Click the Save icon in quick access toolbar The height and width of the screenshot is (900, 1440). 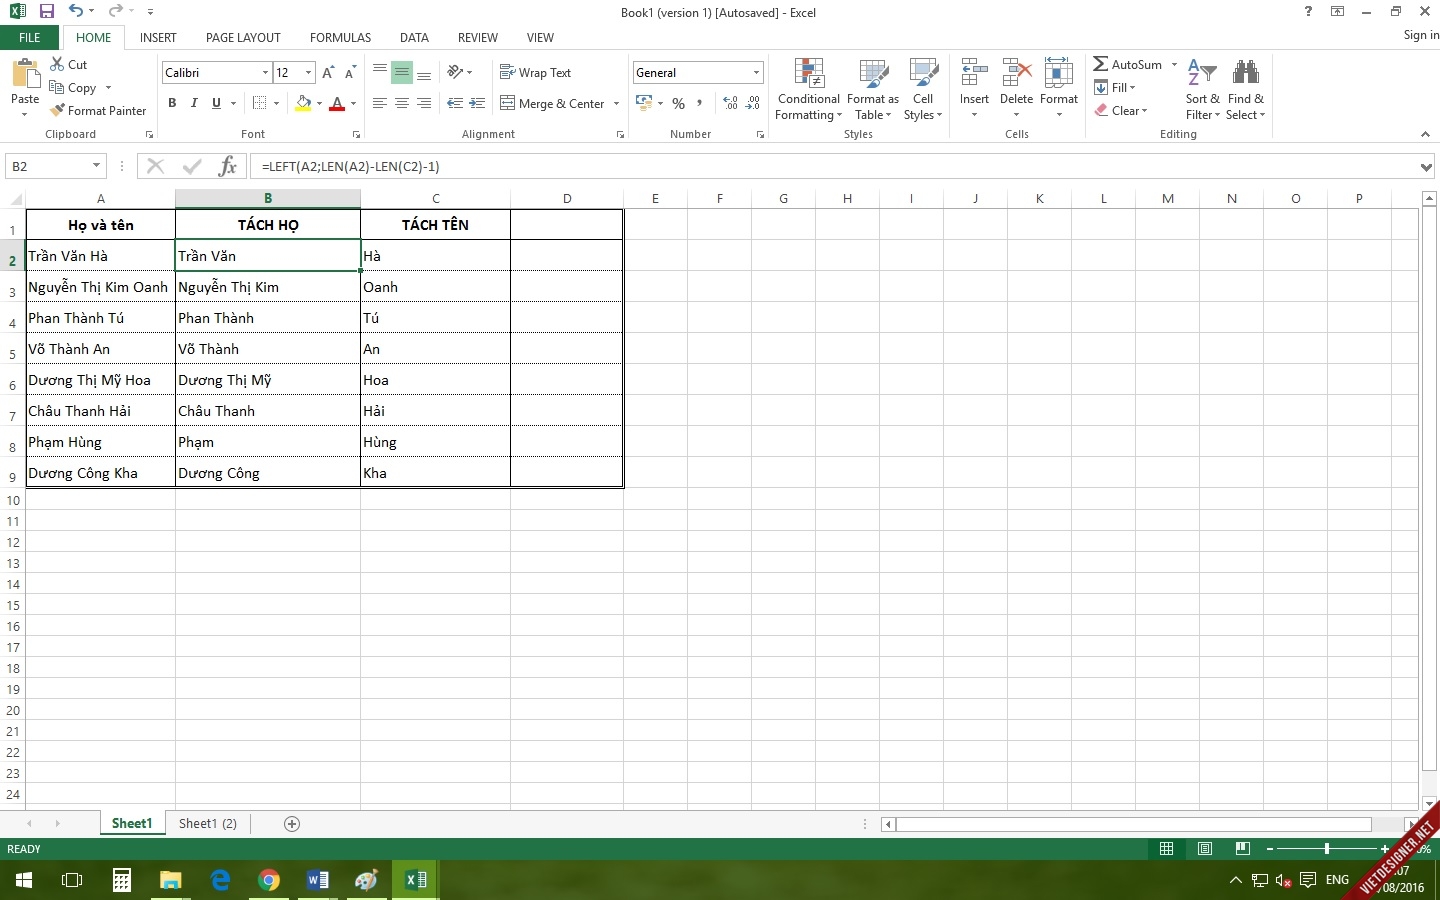click(x=46, y=12)
